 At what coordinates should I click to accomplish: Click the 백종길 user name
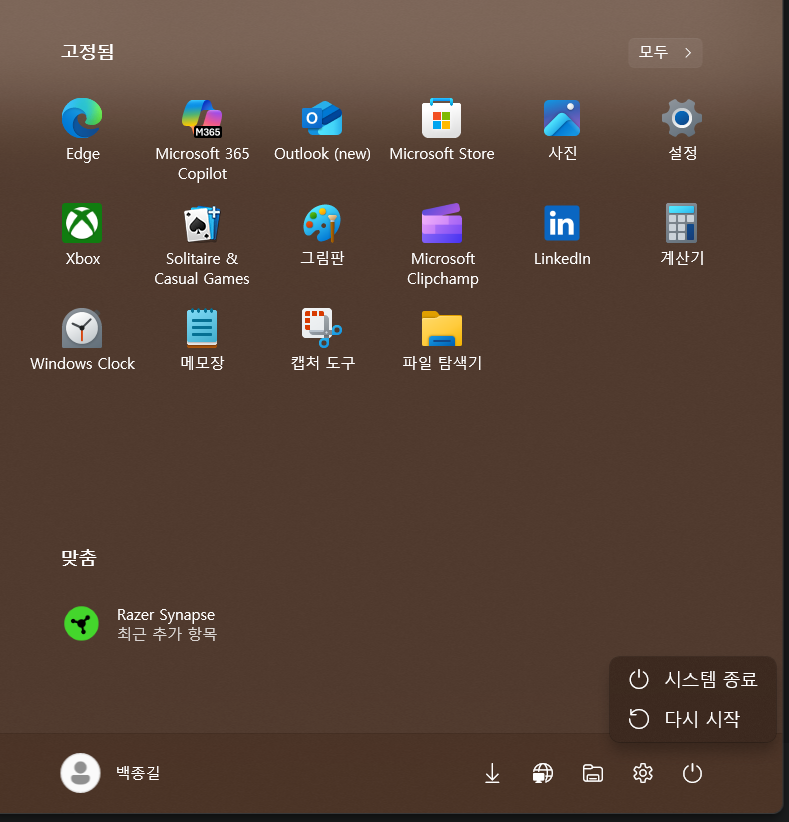pyautogui.click(x=138, y=773)
